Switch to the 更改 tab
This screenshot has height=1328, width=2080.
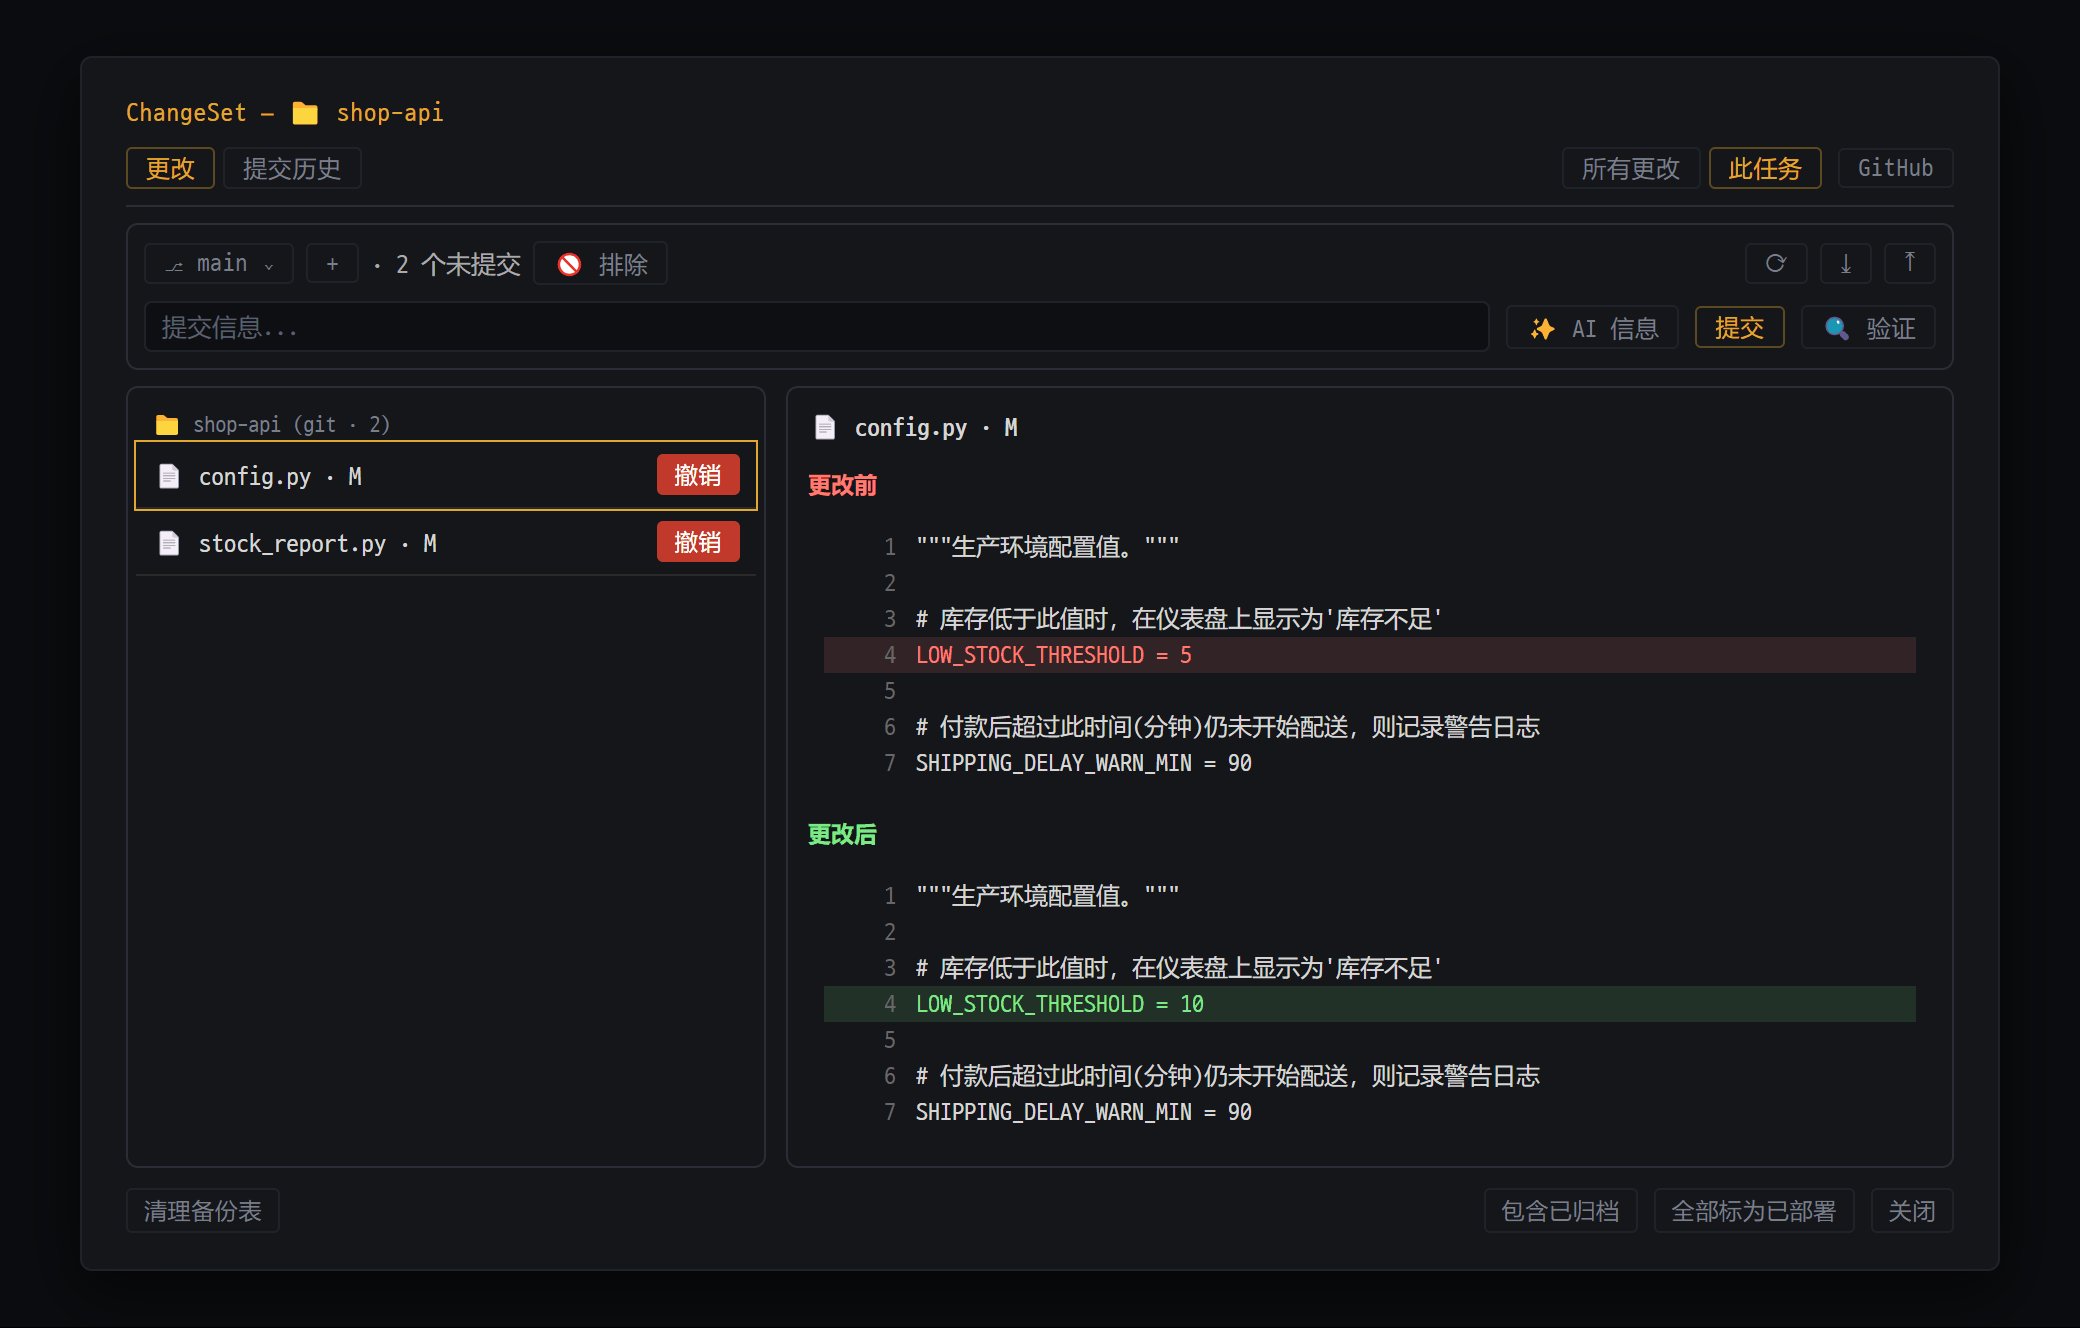click(170, 168)
